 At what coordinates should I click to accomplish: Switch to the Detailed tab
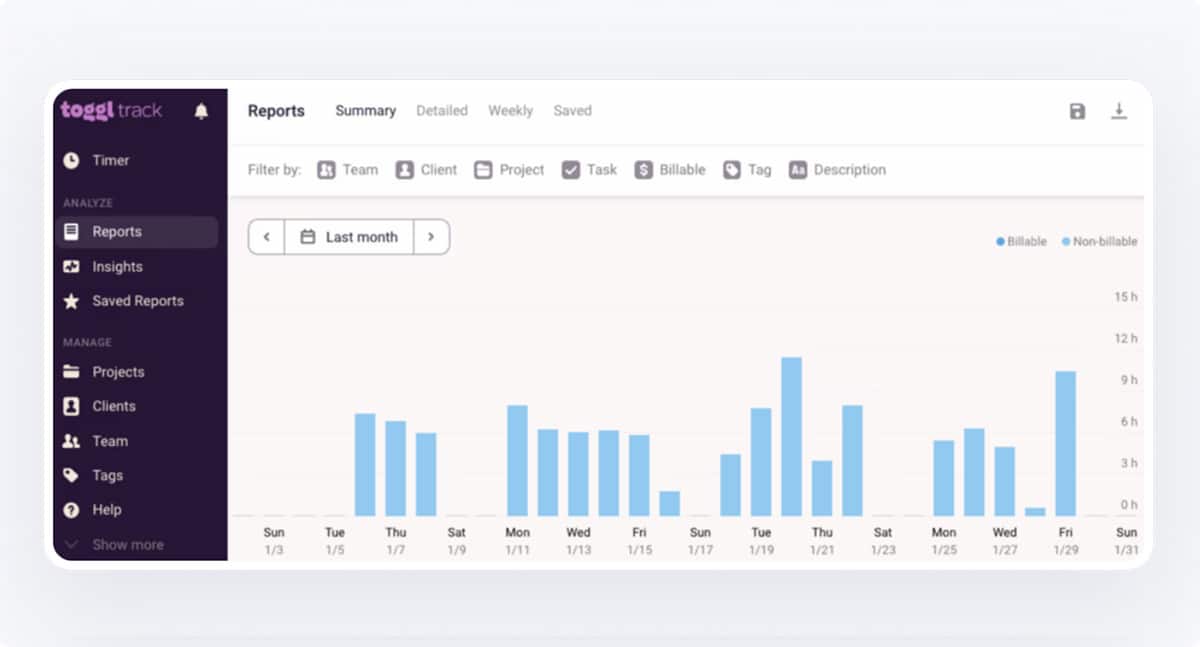442,111
